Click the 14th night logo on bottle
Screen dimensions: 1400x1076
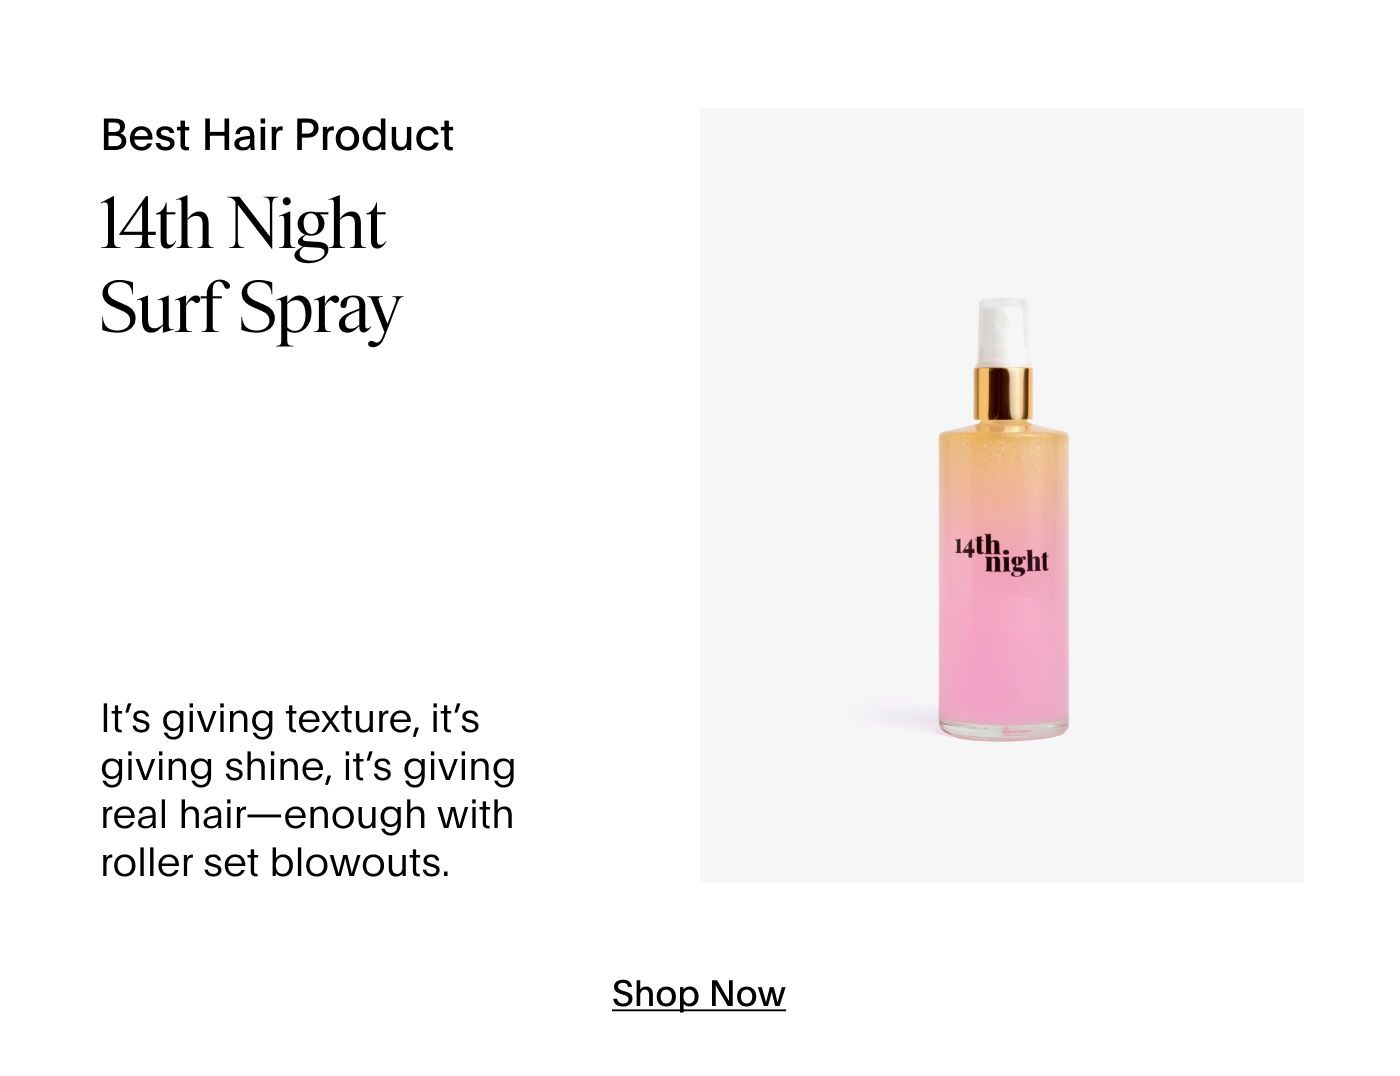tap(1001, 555)
